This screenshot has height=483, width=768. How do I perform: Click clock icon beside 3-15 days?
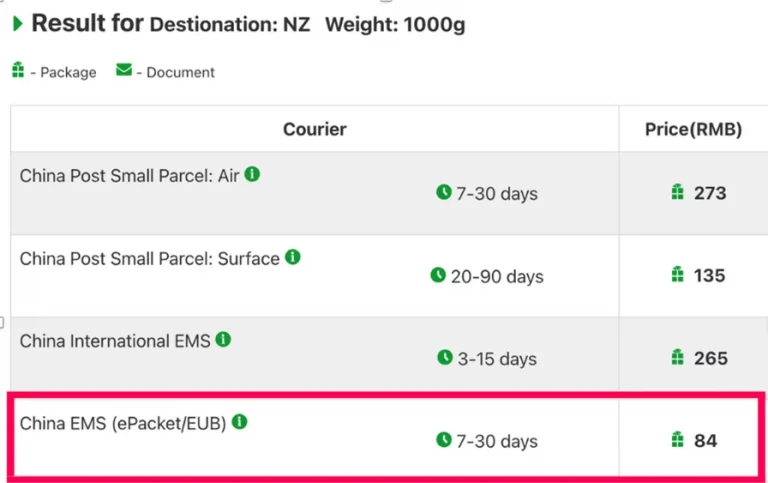point(445,357)
